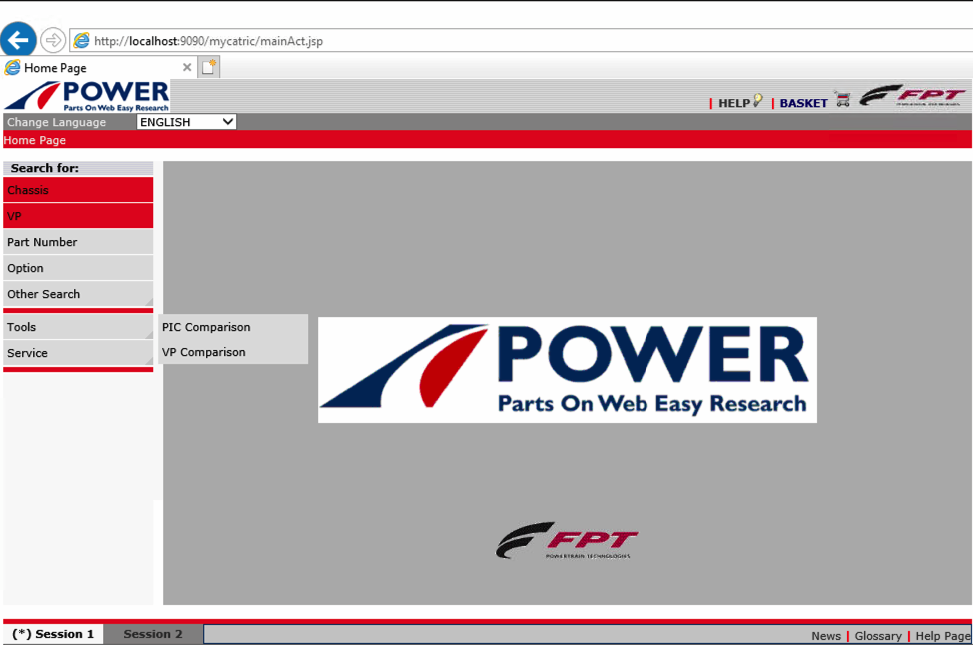
Task: Choose VP Comparison from the submenu
Action: pos(233,352)
